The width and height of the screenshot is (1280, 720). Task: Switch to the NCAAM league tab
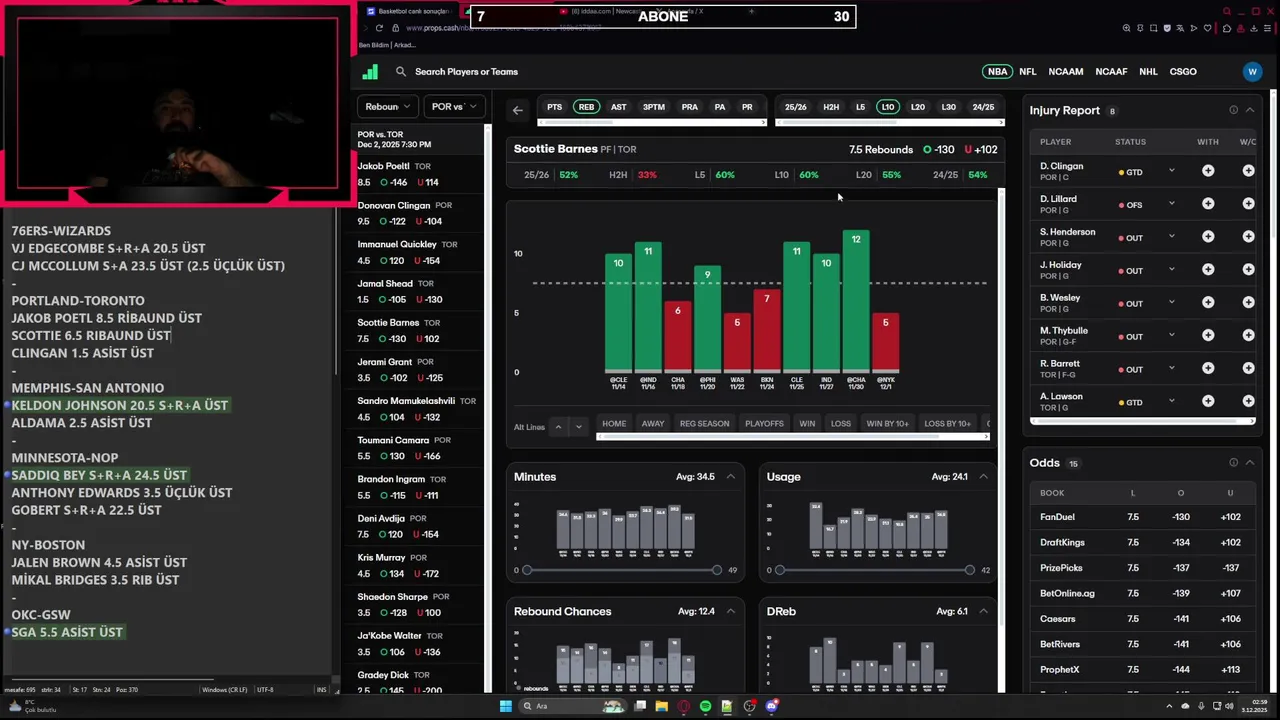[x=1066, y=72]
